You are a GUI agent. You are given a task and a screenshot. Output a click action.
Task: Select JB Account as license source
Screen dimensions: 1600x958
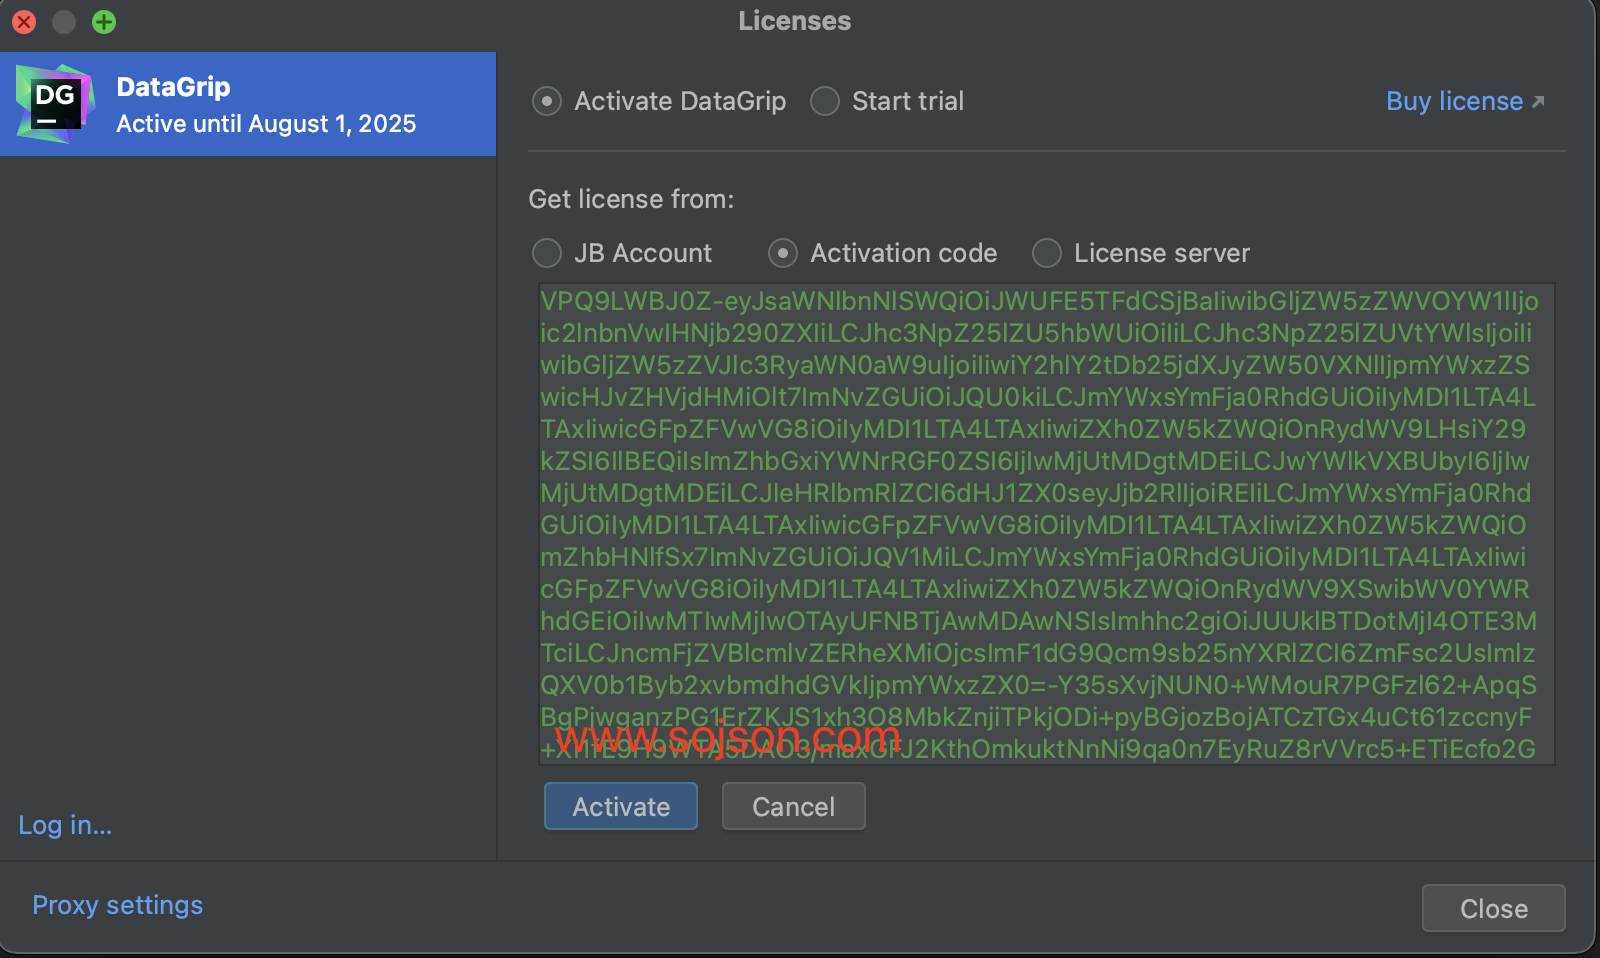click(x=547, y=254)
